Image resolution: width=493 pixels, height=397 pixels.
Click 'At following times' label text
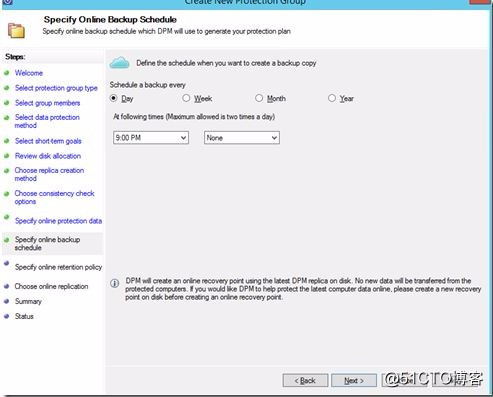pos(194,117)
